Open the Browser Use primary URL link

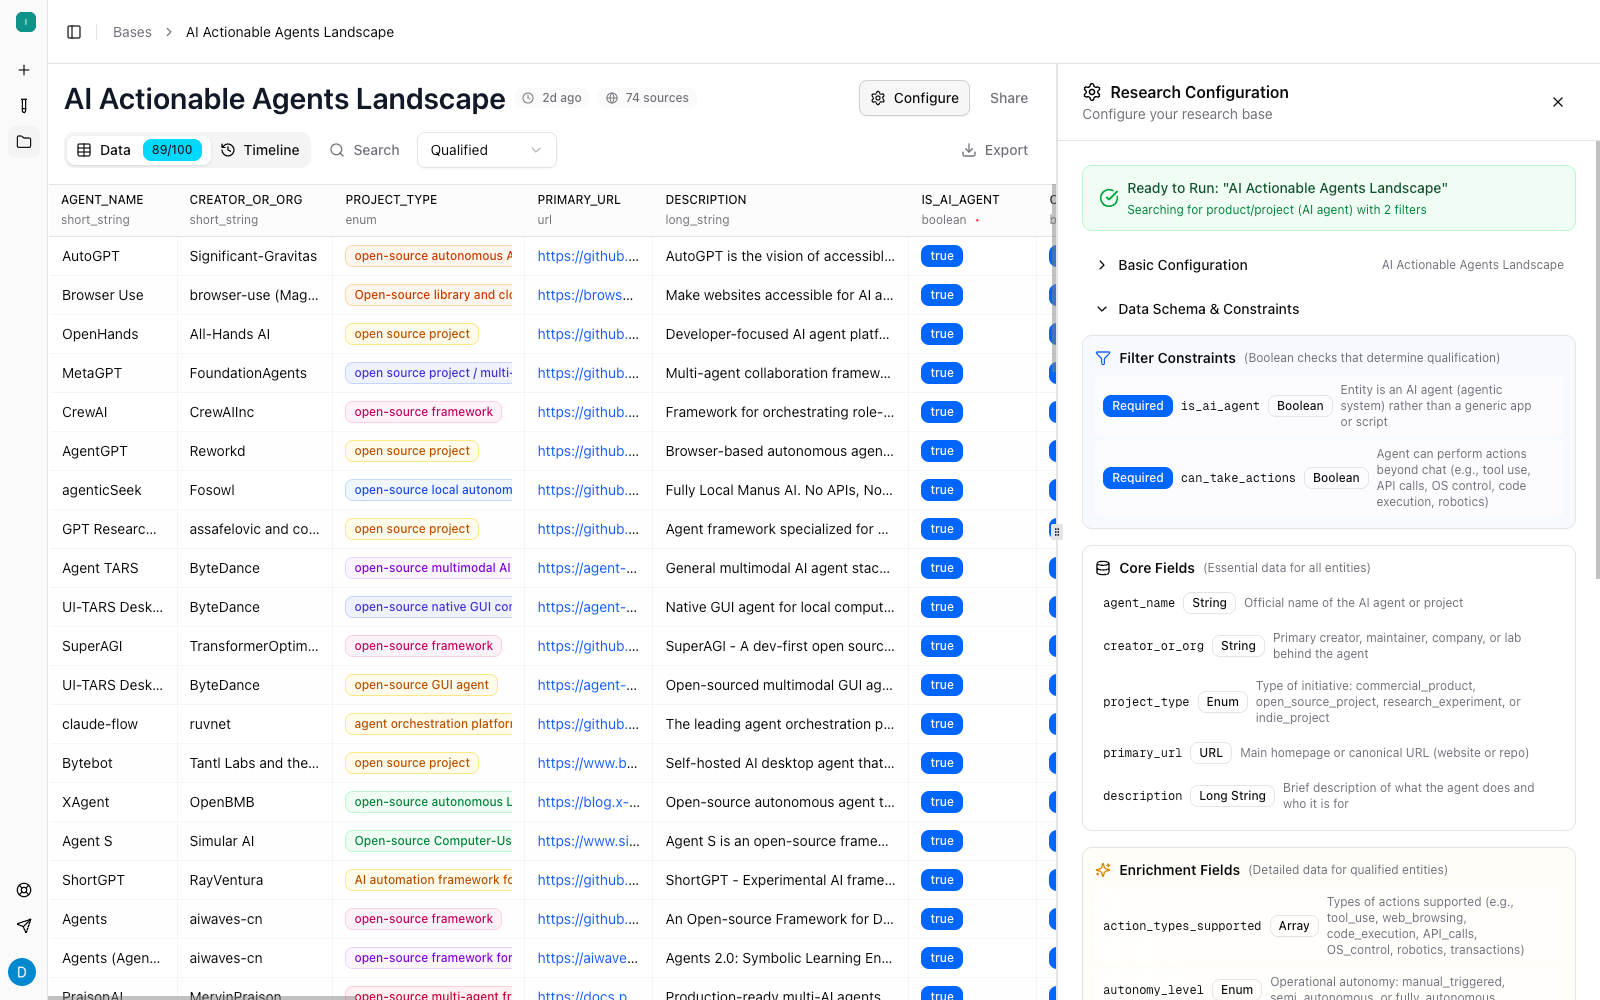[585, 295]
